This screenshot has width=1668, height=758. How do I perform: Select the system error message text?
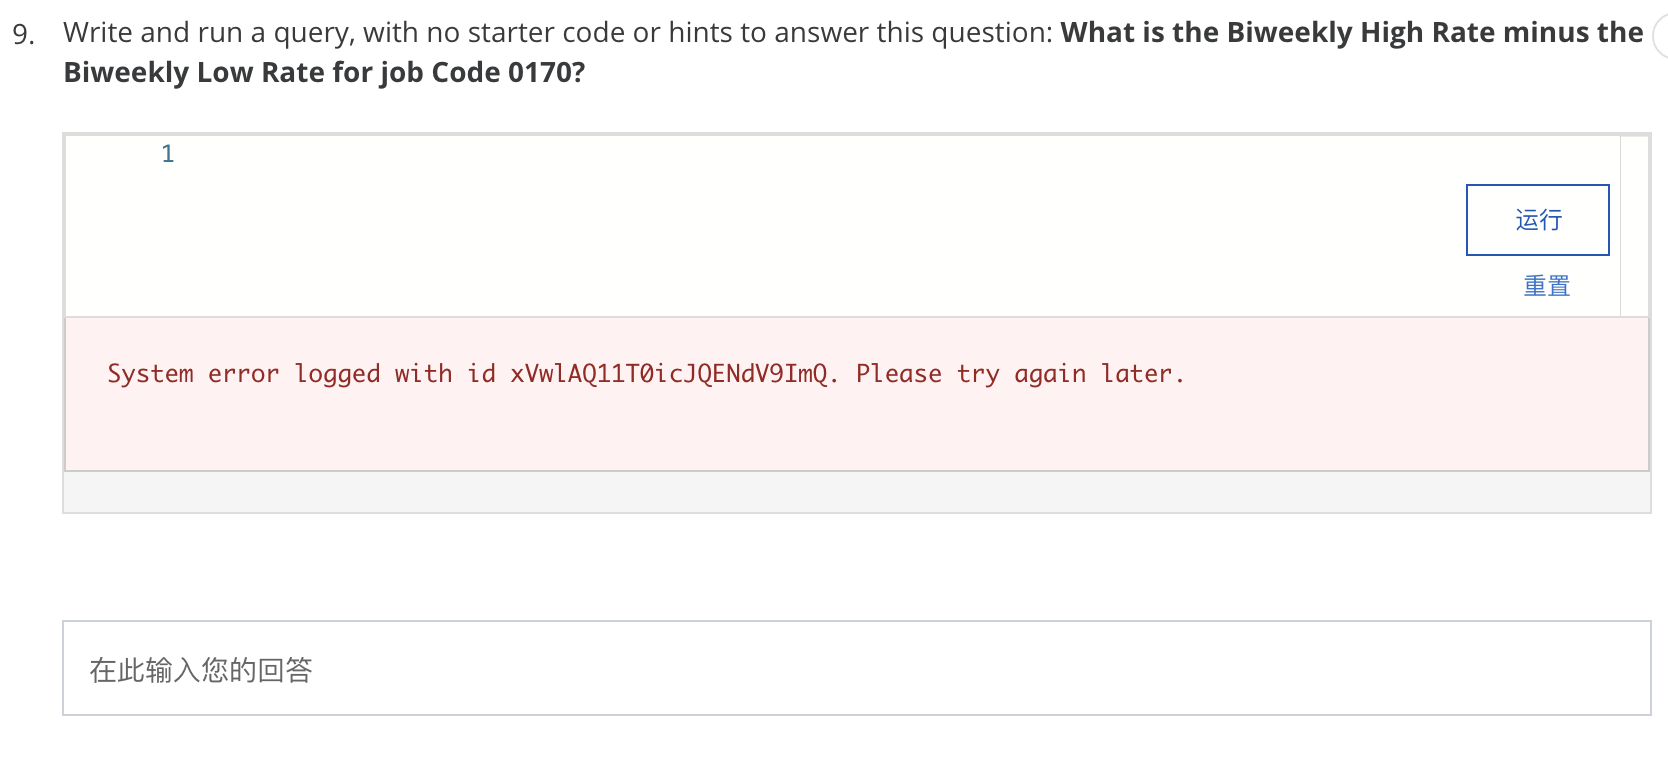(645, 373)
